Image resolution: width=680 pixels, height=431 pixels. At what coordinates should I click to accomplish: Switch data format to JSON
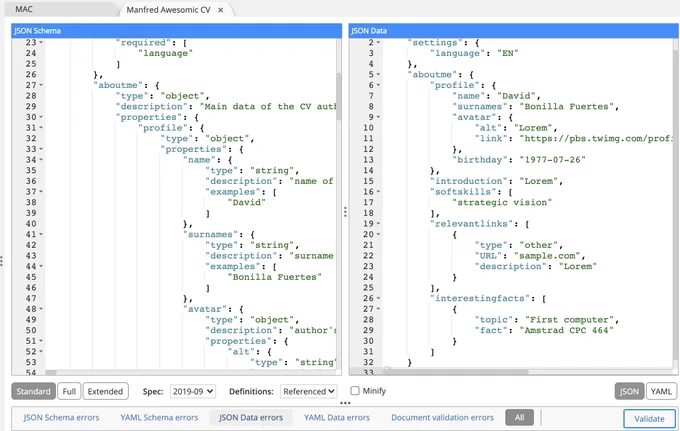[629, 391]
